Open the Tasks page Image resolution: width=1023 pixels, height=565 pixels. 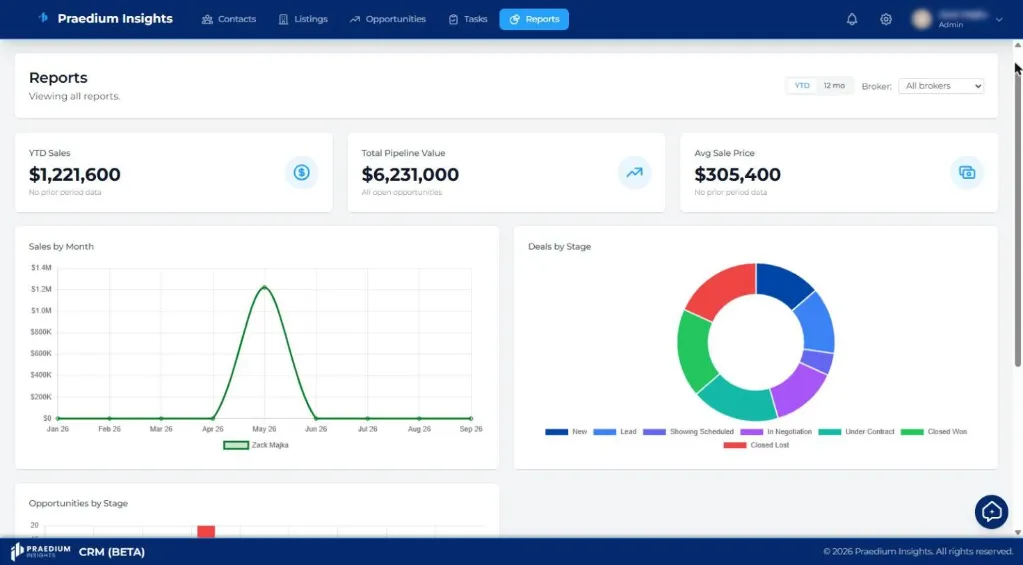[x=468, y=20]
